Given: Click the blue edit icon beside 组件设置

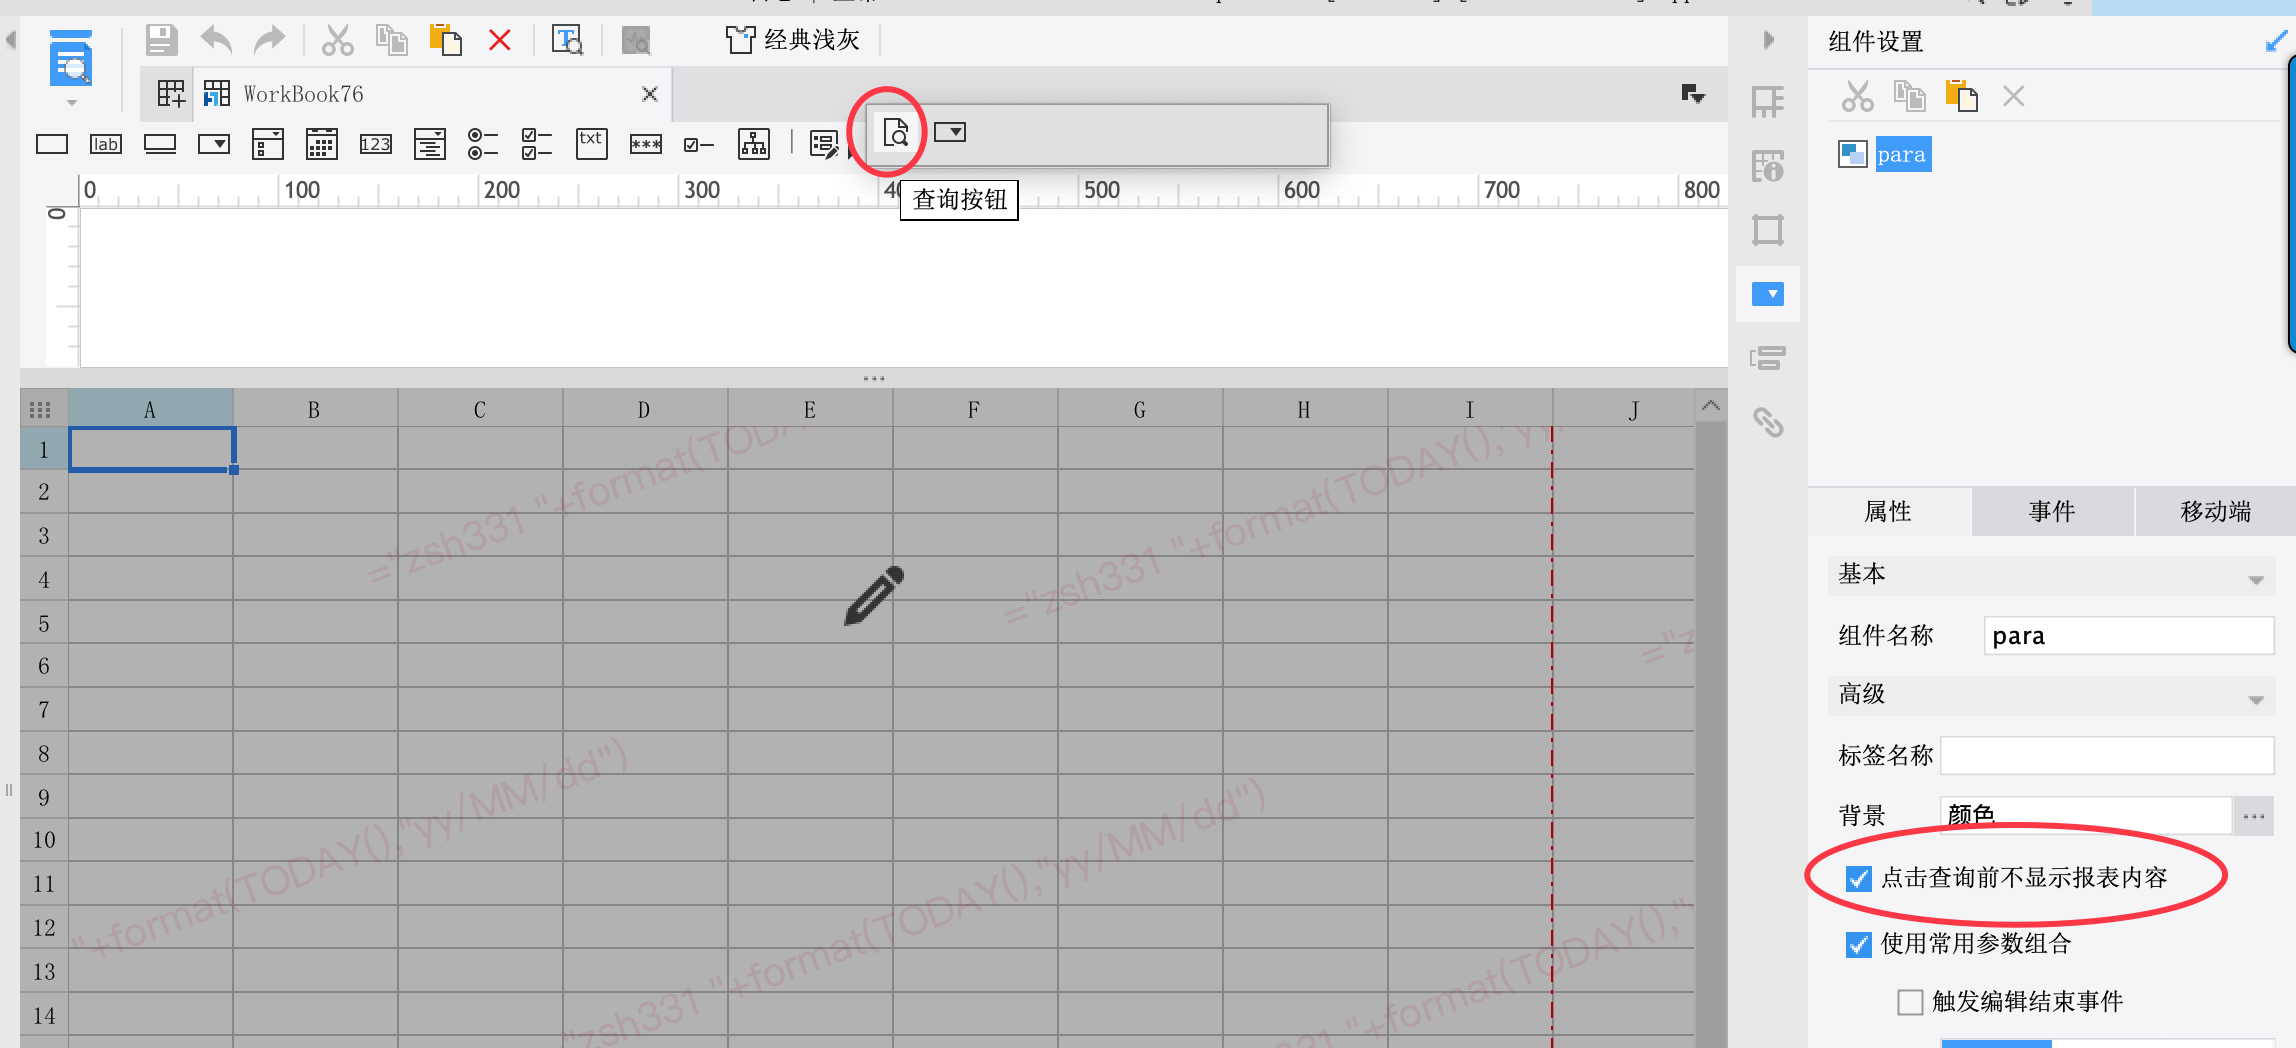Looking at the screenshot, I should tap(2276, 42).
